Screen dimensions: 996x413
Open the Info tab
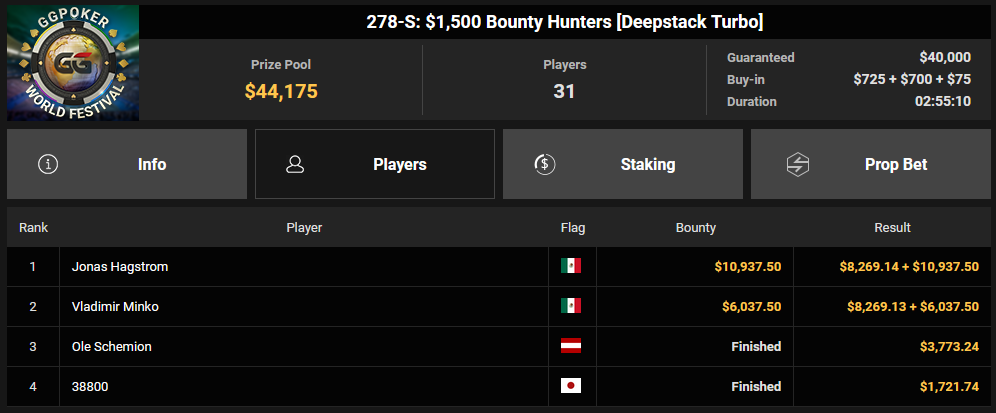(x=127, y=165)
